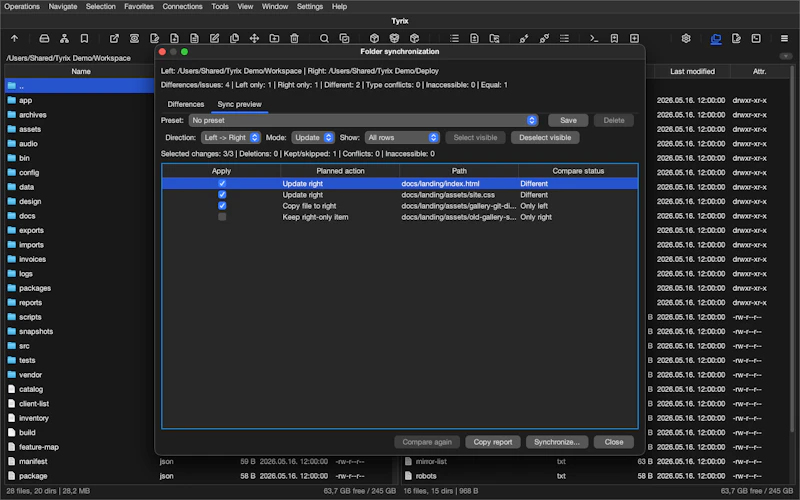The width and height of the screenshot is (800, 500).
Task: Open the Operations menu
Action: click(x=22, y=7)
